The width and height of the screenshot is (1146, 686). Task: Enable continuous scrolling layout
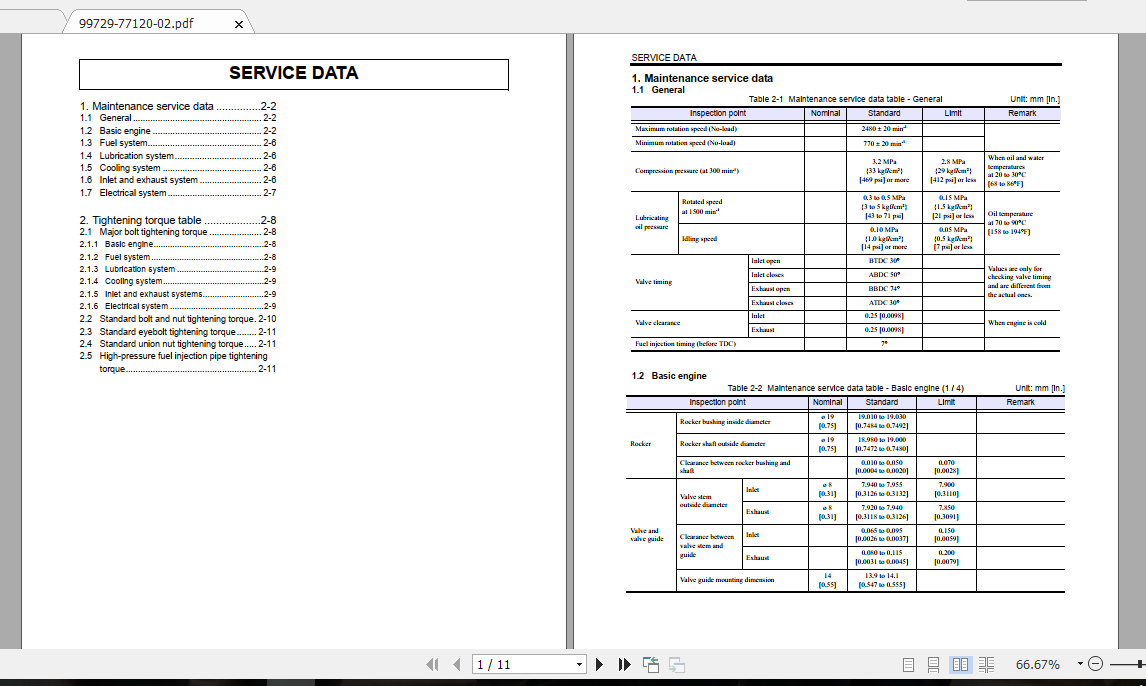click(x=934, y=663)
